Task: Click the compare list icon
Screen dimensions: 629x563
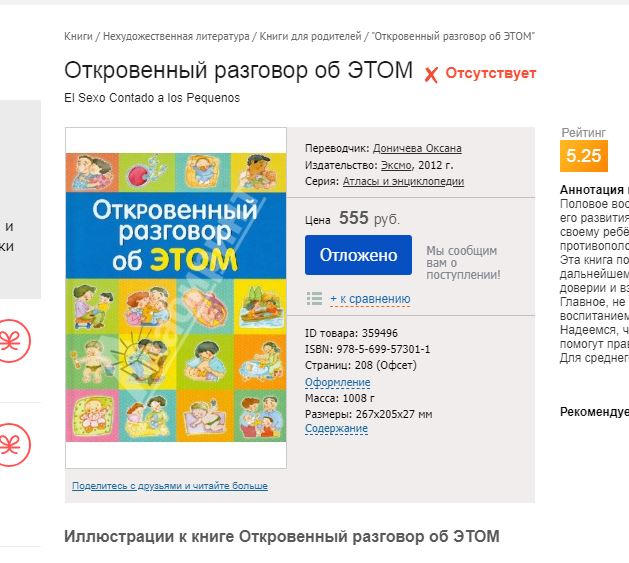Action: [314, 298]
